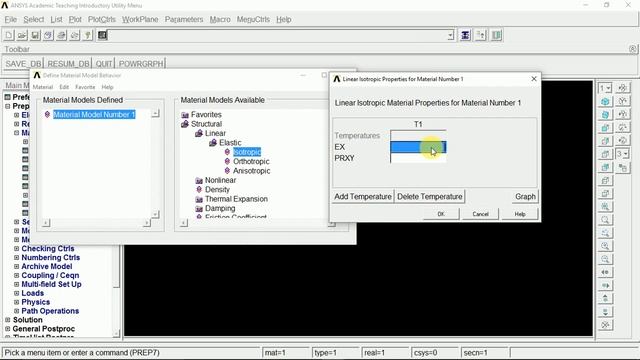Click the csys=0 status bar entry
640x360 pixels.
pos(435,353)
